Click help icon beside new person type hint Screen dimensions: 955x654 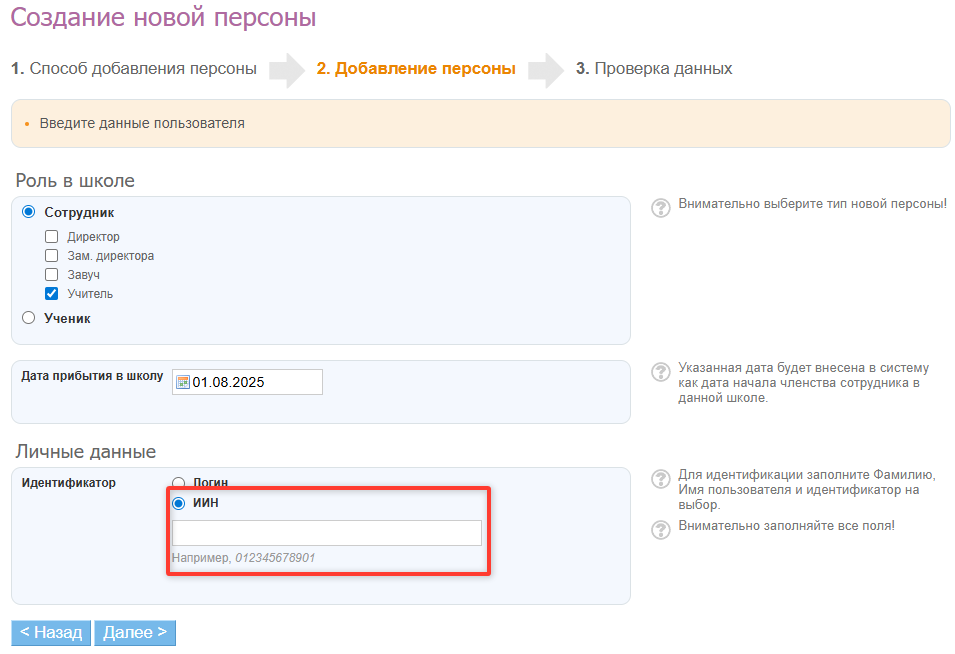[660, 208]
